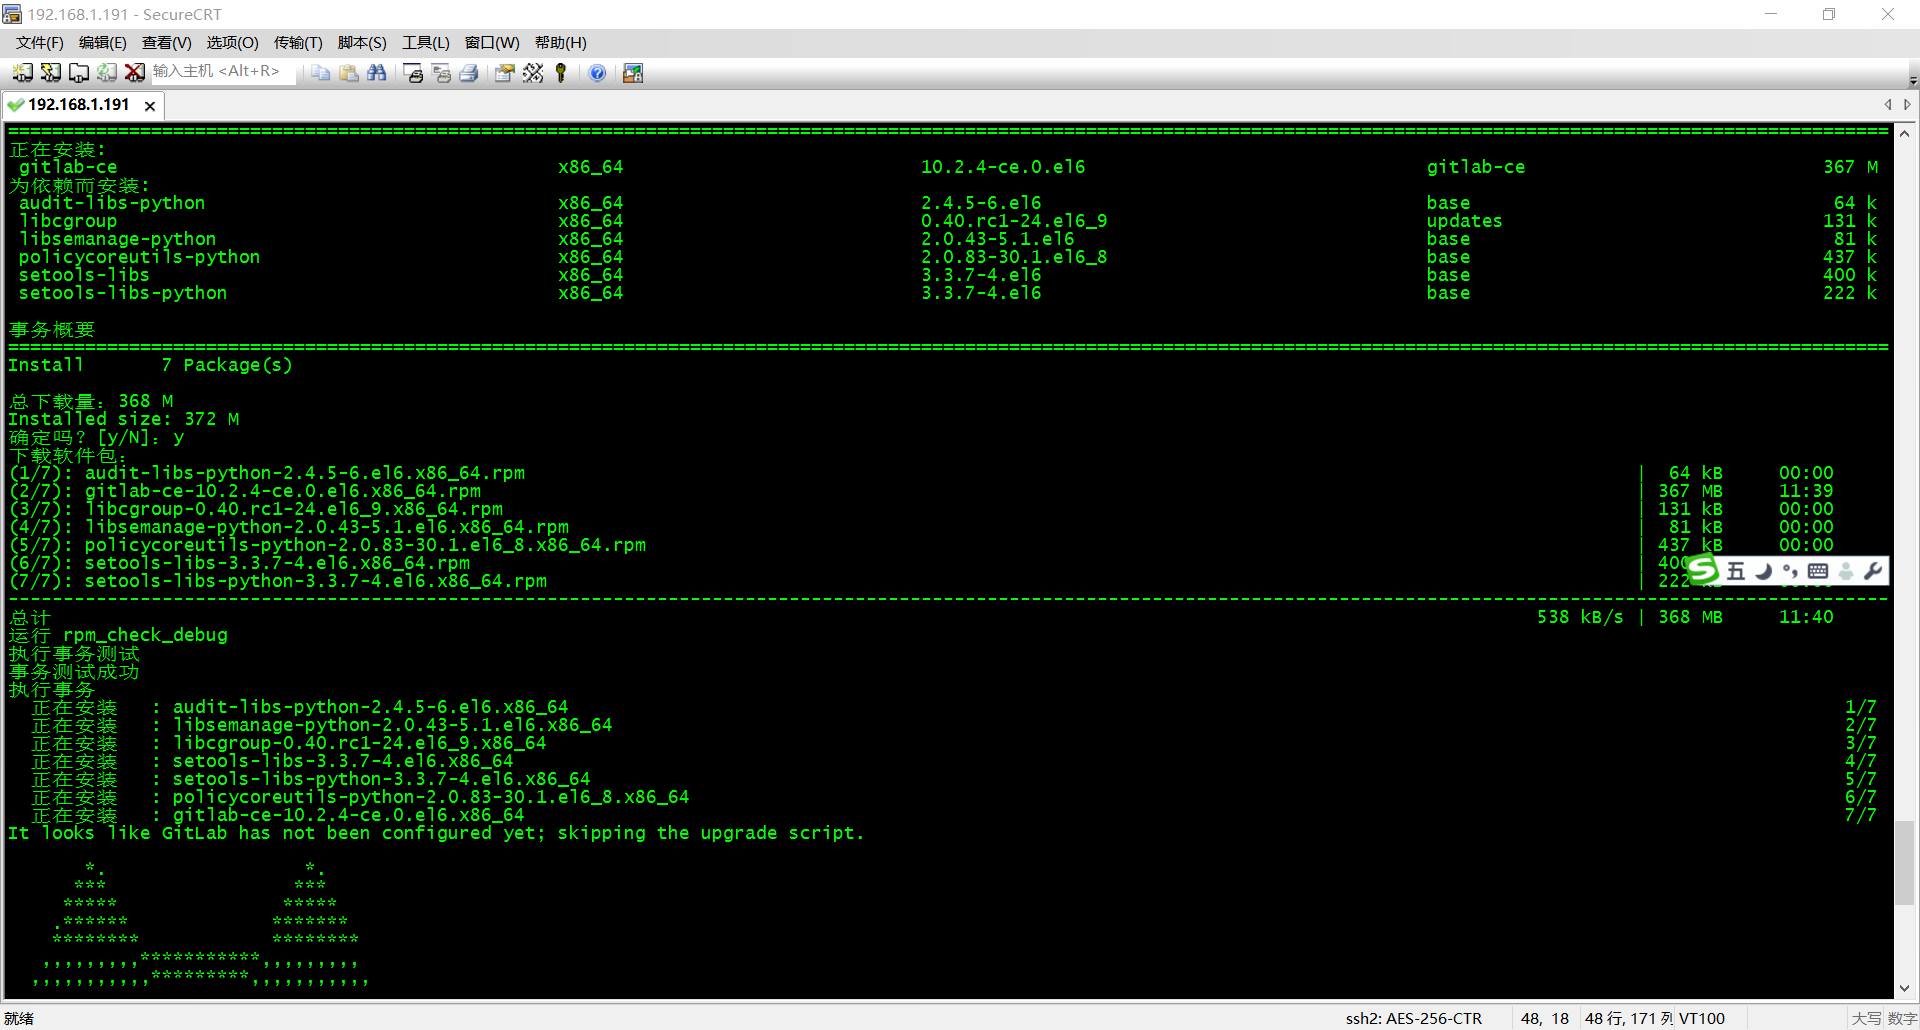The width and height of the screenshot is (1920, 1030).
Task: Click the Print Screen icon
Action: coord(413,72)
